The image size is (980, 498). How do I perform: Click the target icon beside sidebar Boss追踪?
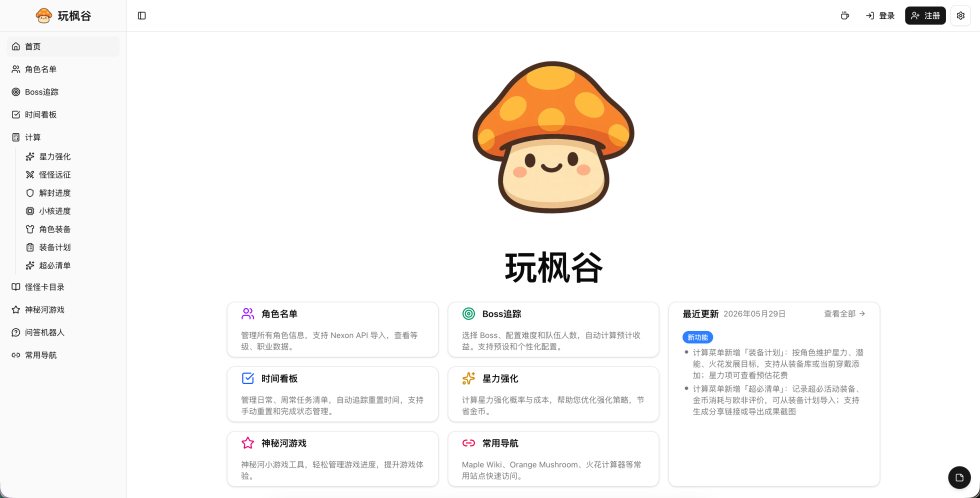tap(16, 92)
